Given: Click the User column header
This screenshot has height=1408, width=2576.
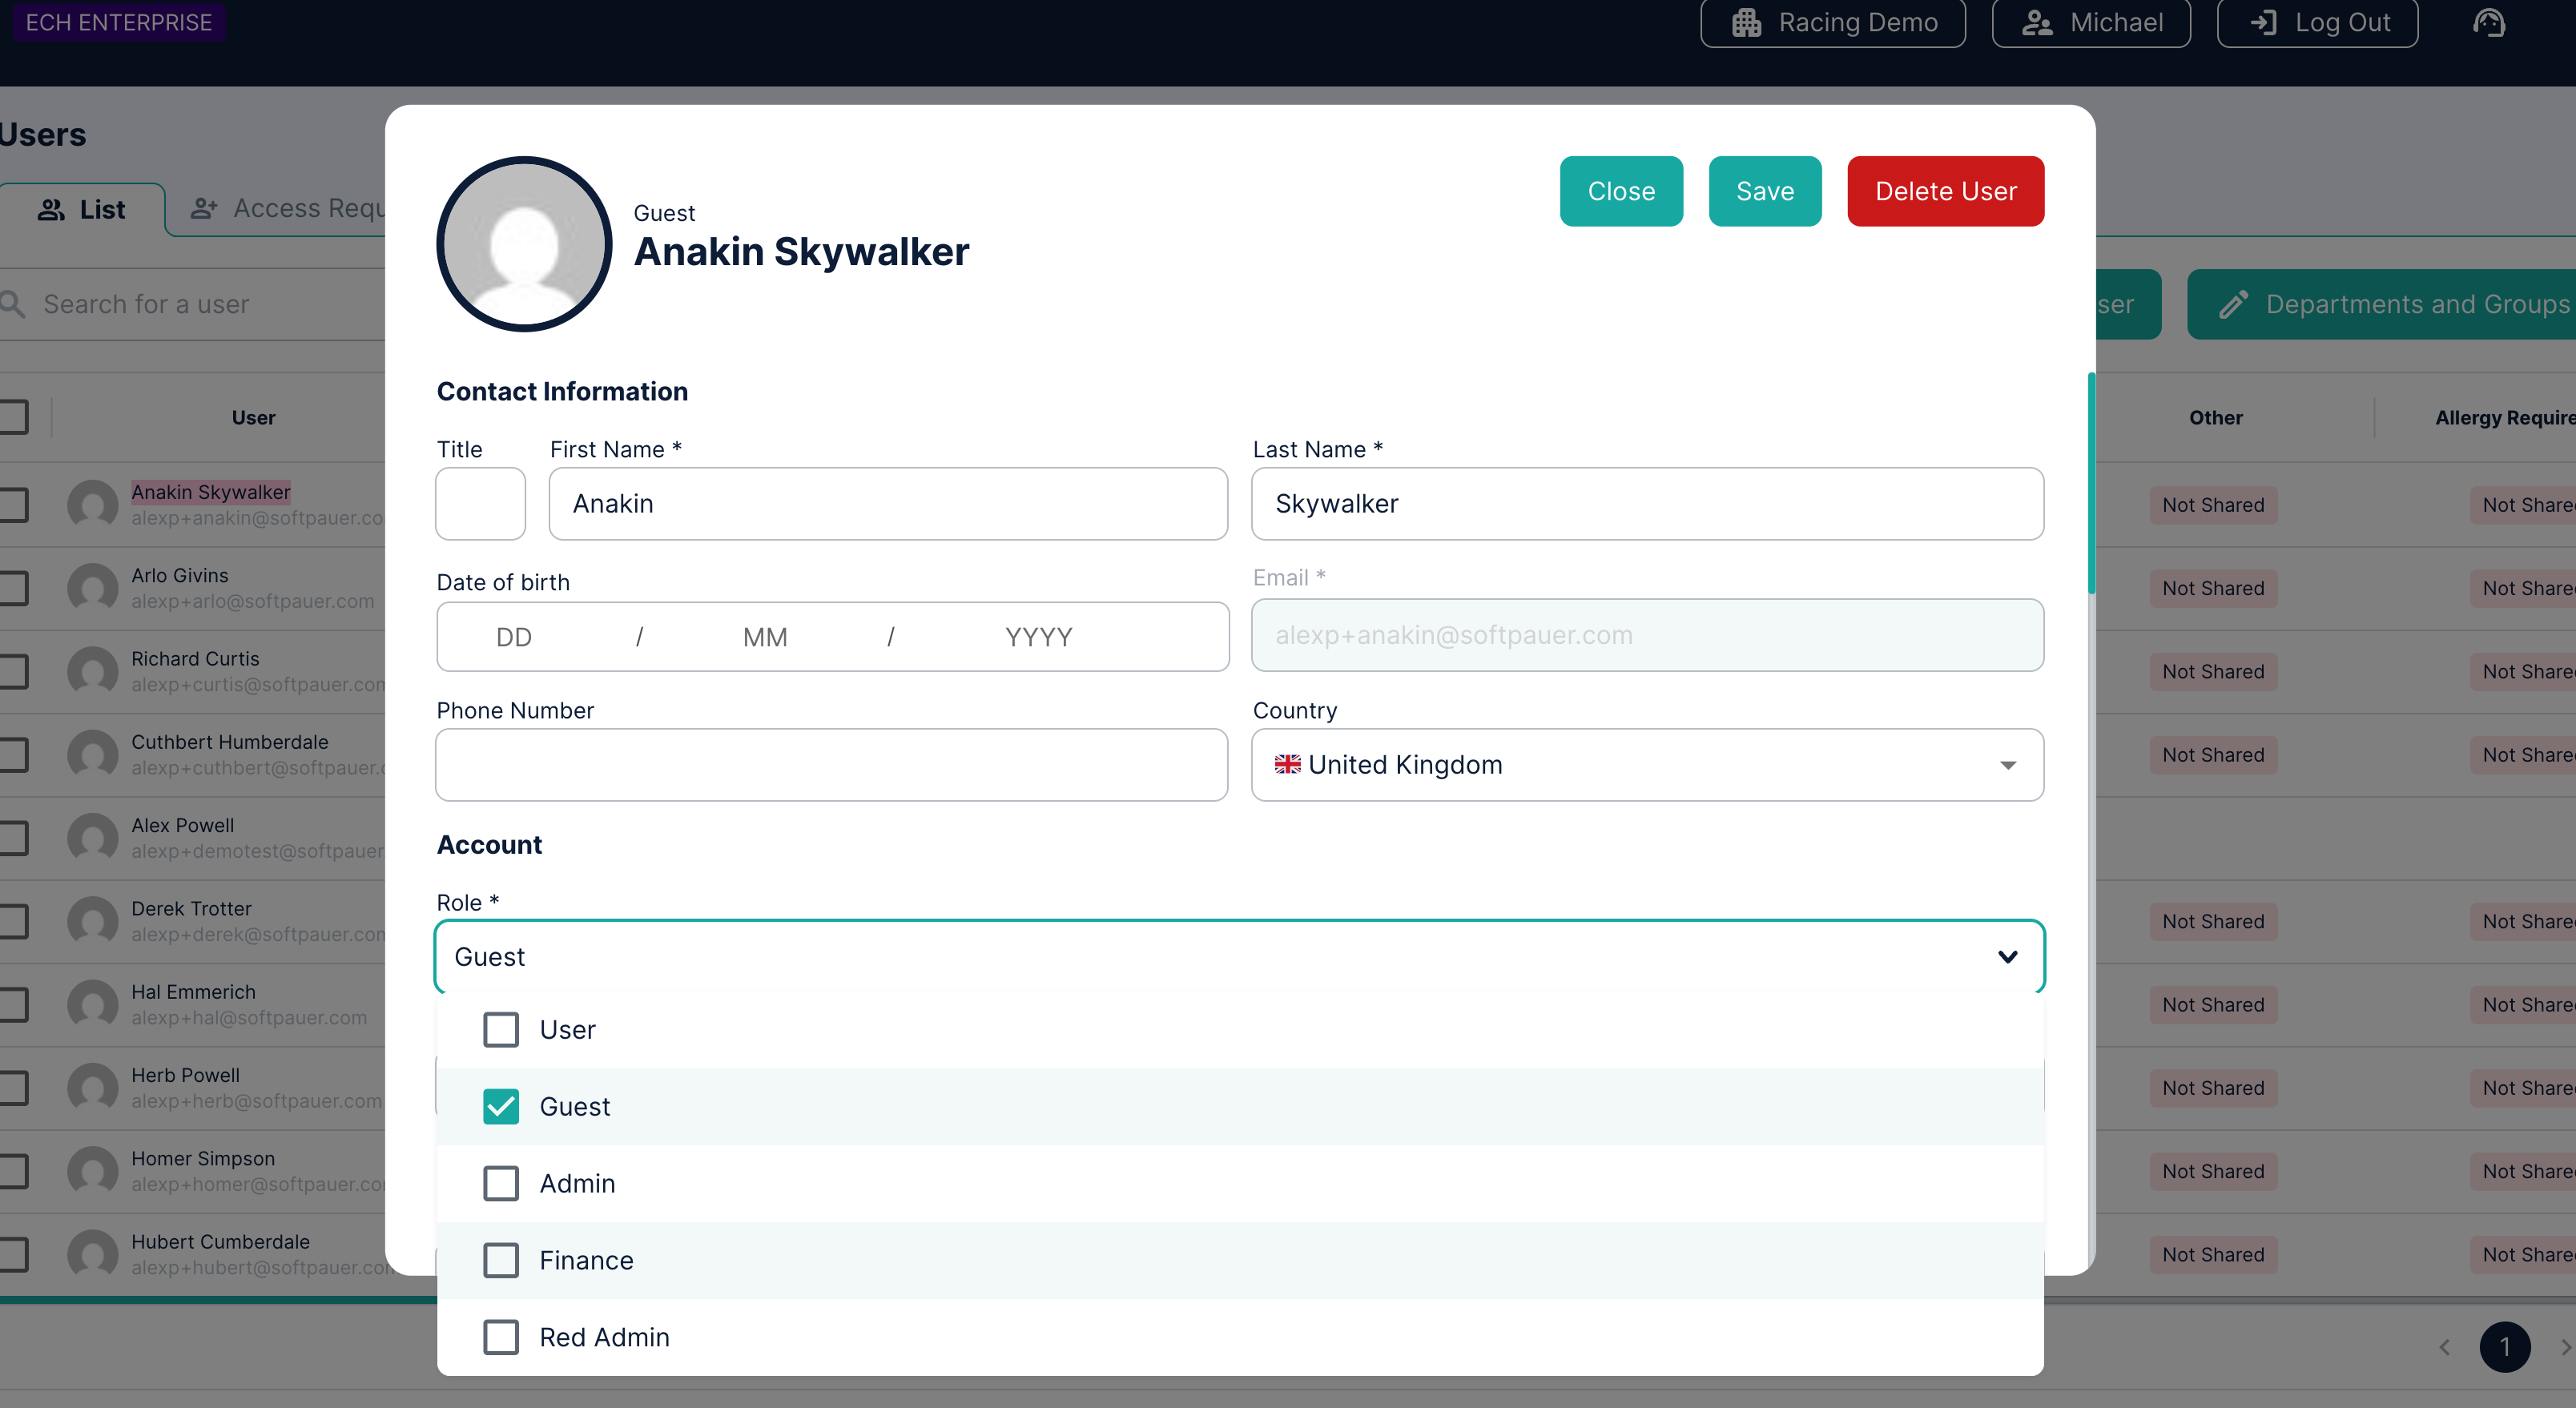Looking at the screenshot, I should pyautogui.click(x=253, y=417).
